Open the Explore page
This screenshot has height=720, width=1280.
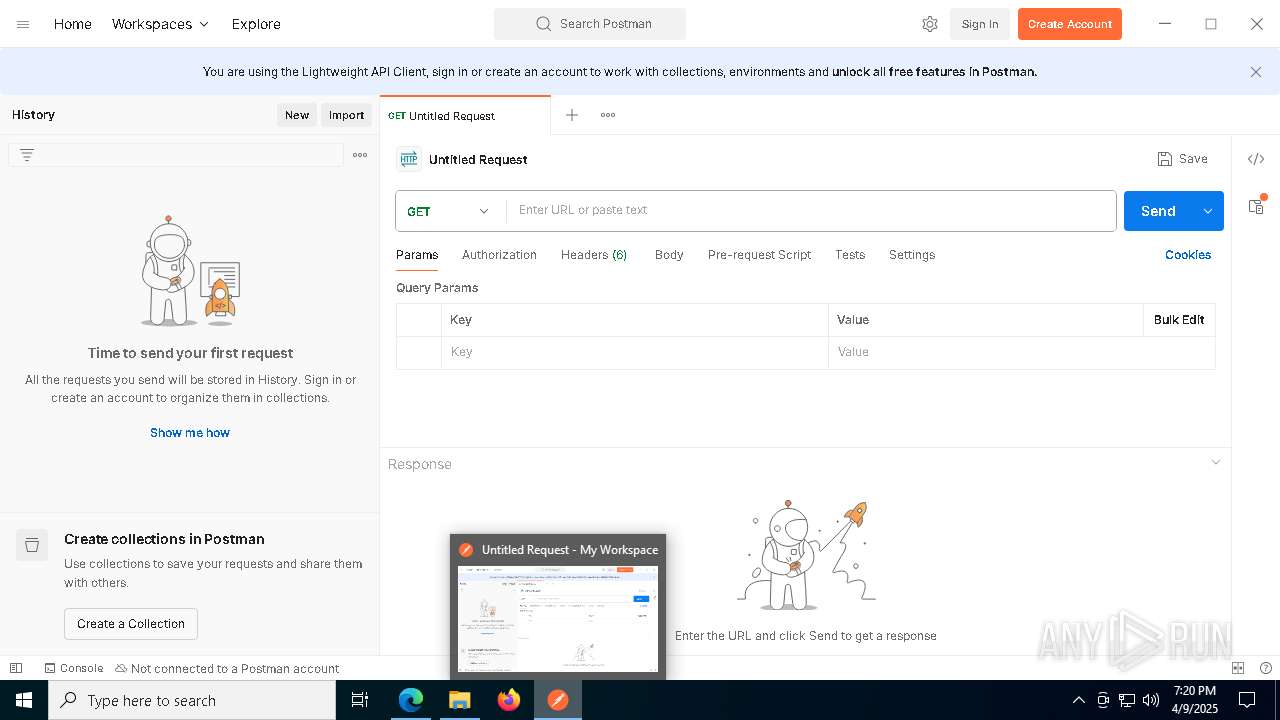[x=256, y=24]
